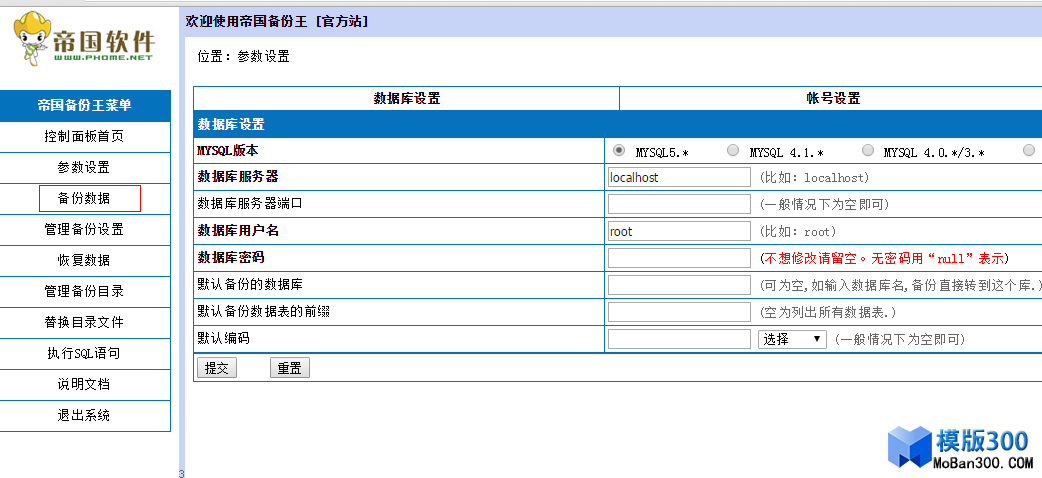Screen dimensions: 1042x478
Task: Click the 重置 reset button
Action: coord(290,368)
